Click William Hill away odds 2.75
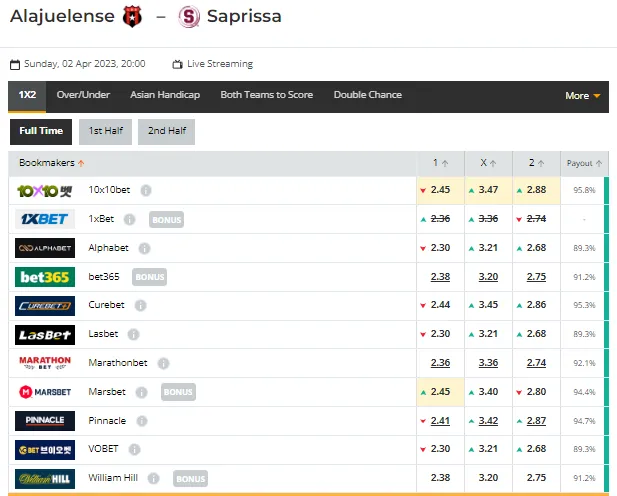This screenshot has width=617, height=496. [x=536, y=478]
